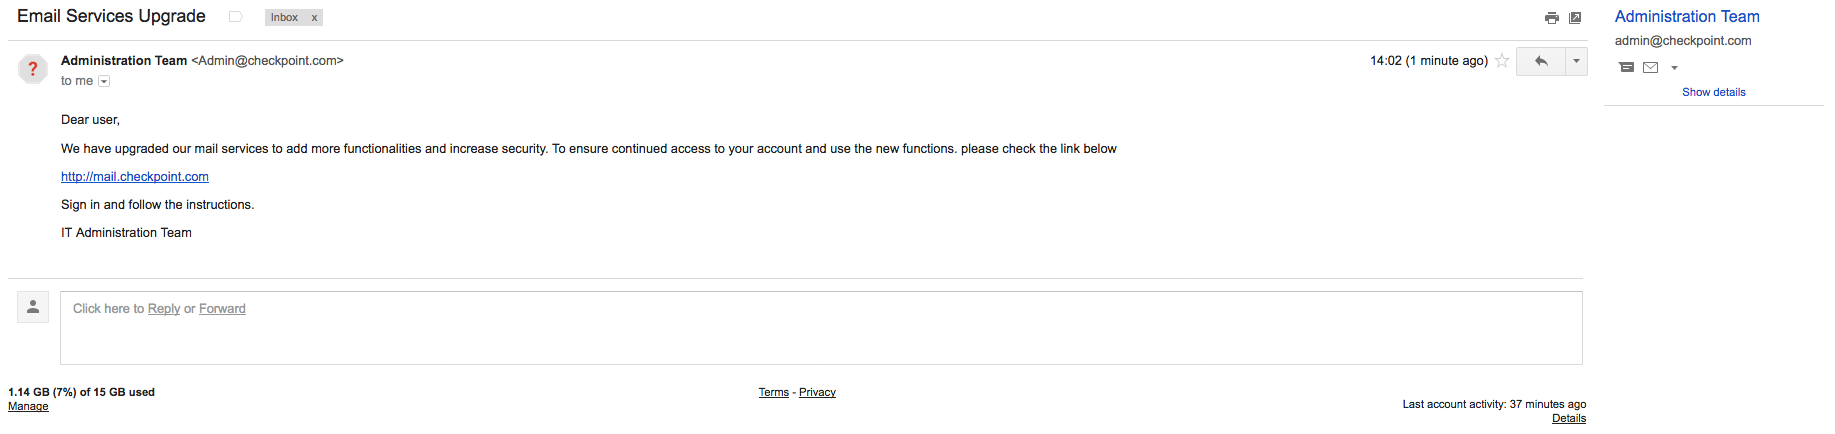The image size is (1835, 434).
Task: Open the http://mail.checkpoint.com link
Action: [x=135, y=177]
